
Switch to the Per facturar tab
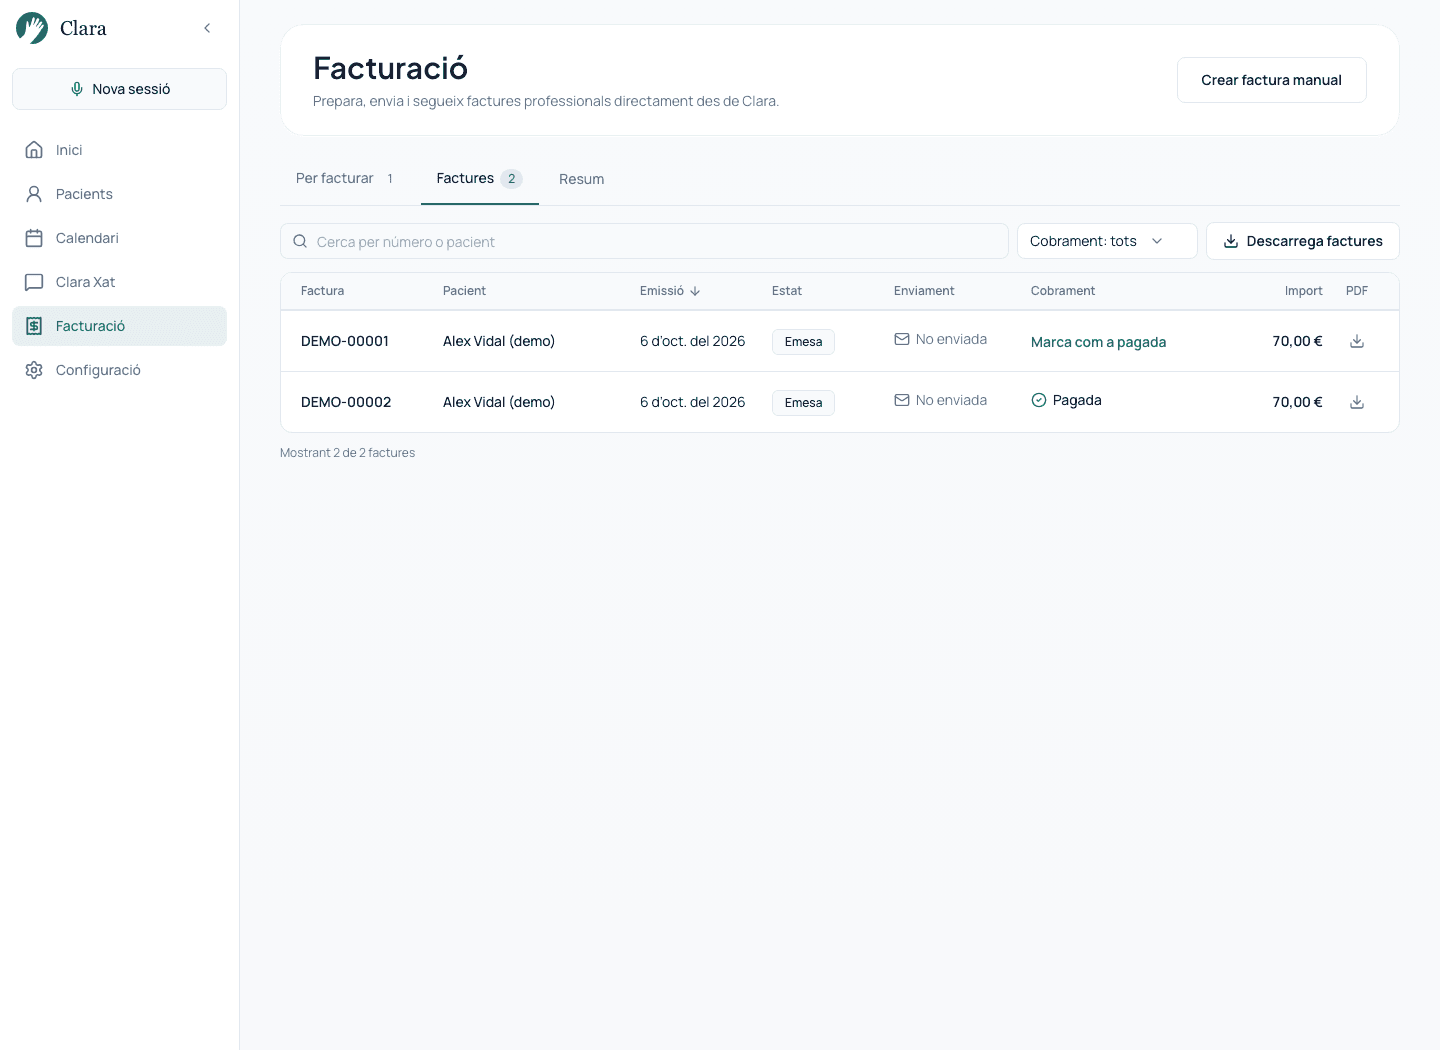click(x=345, y=179)
